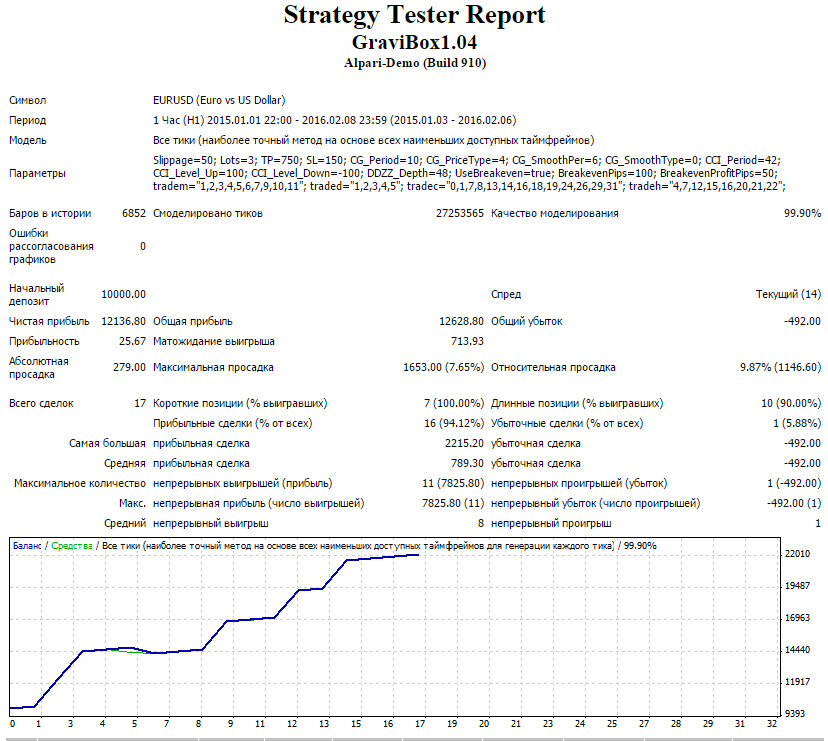Image resolution: width=828 pixels, height=741 pixels.
Task: Click the Модель label
Action: pos(27,140)
